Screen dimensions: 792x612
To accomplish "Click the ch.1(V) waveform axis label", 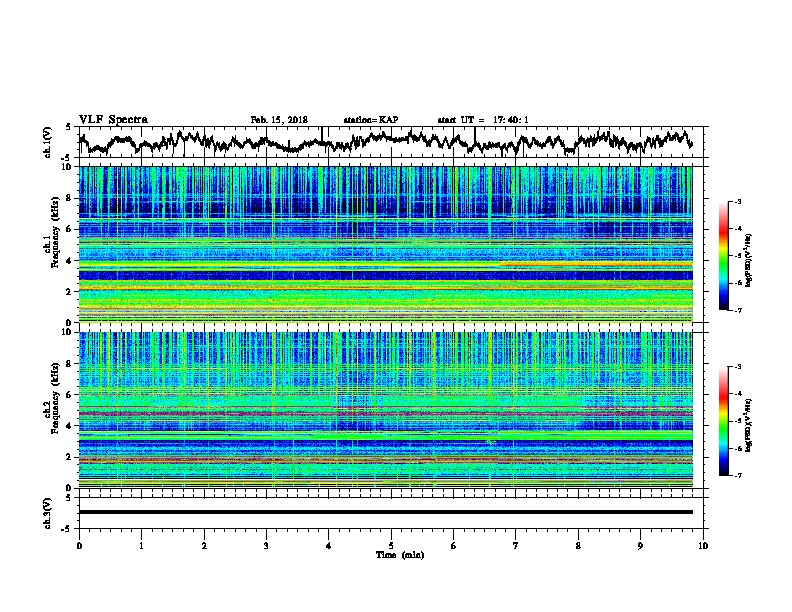I will coord(47,142).
